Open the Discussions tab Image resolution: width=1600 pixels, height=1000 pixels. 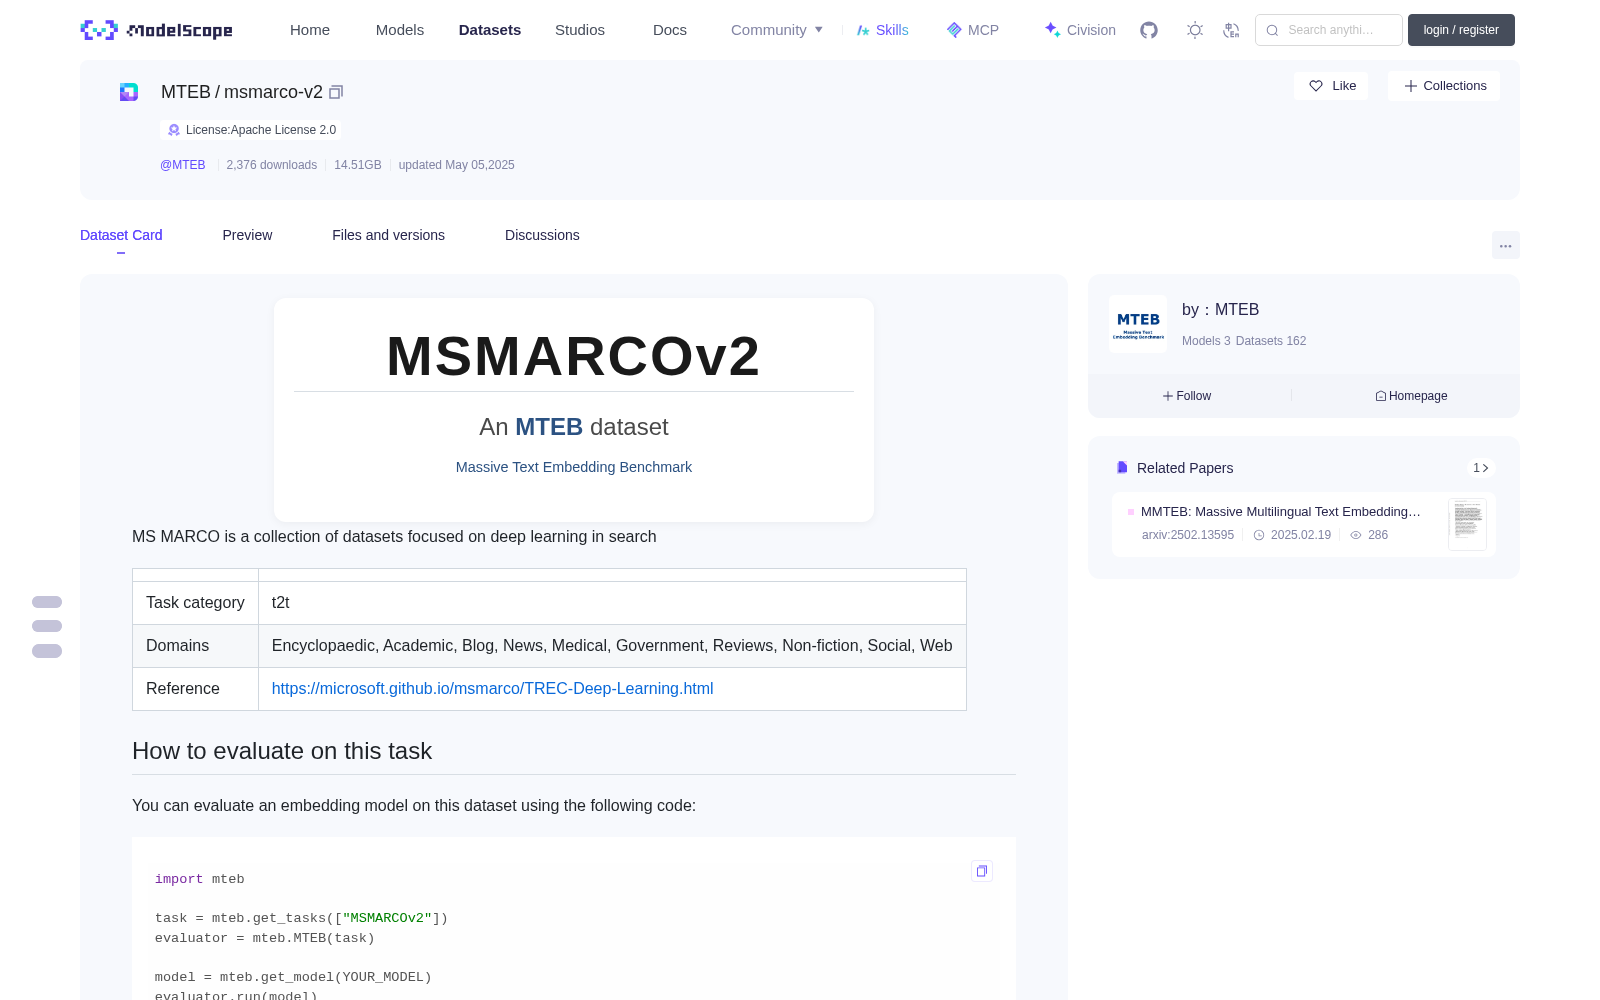[x=542, y=235]
